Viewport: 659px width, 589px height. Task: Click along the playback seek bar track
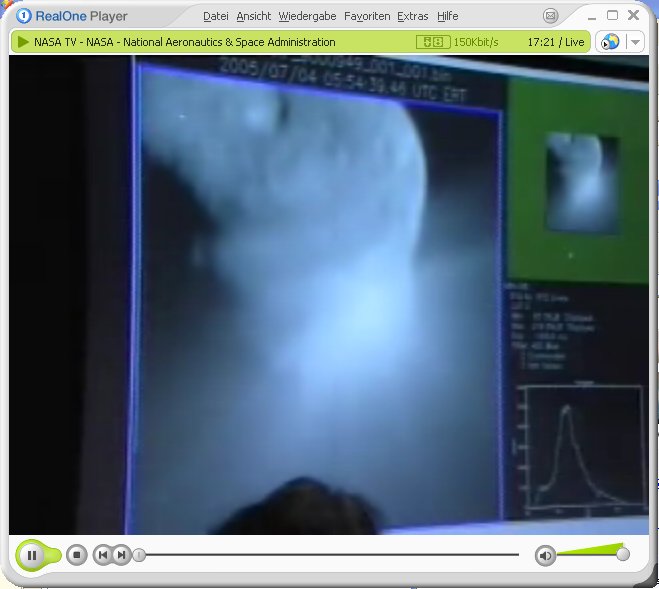[332, 555]
